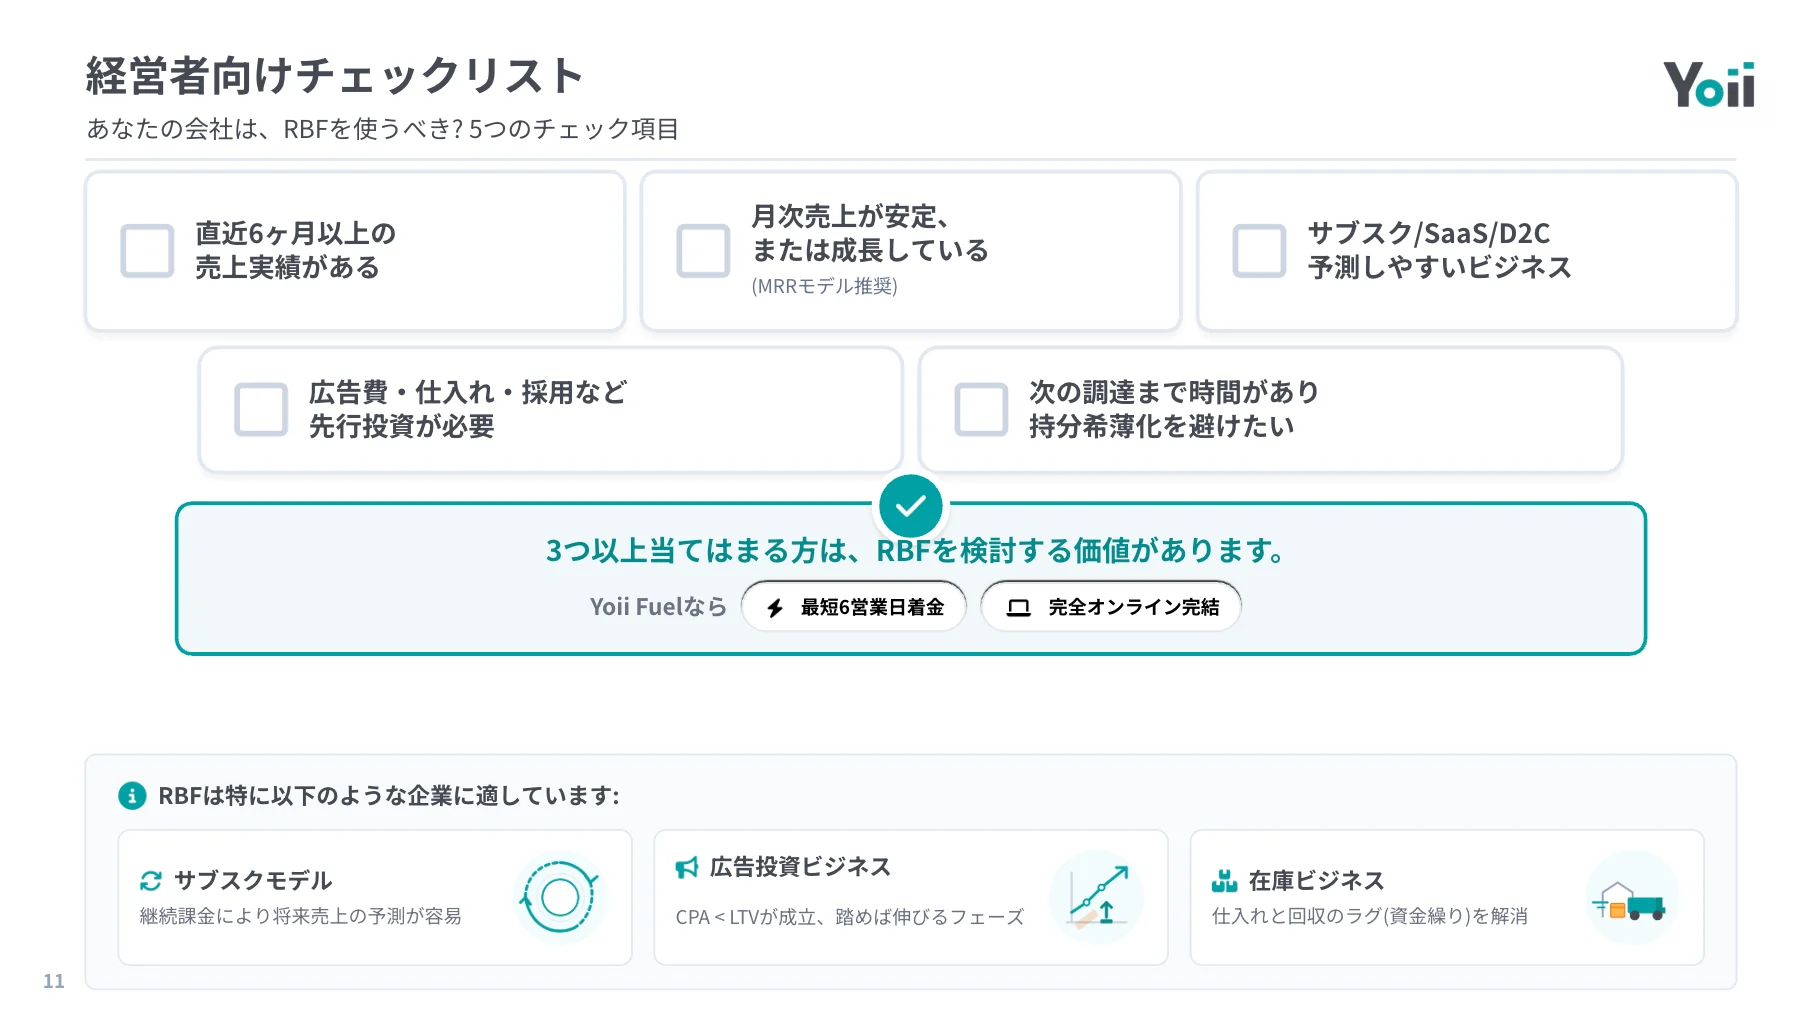The image size is (1820, 1022).
Task: Click the Yoii logo
Action: coord(1709,84)
